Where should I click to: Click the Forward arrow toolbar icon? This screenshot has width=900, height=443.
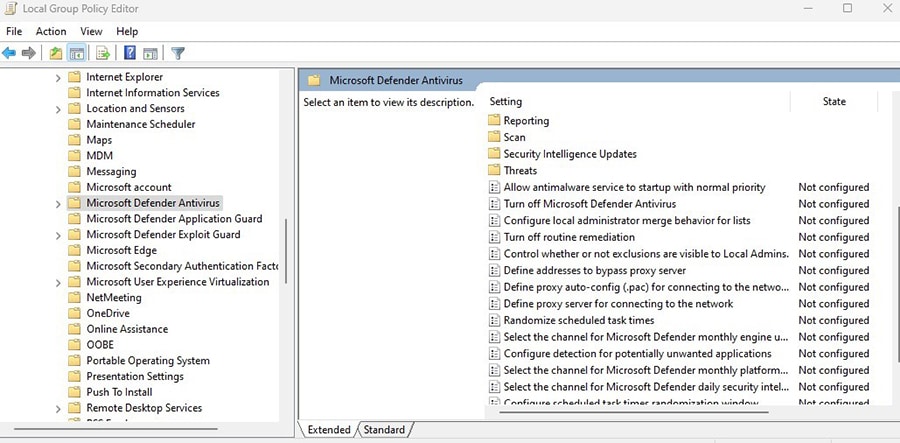[x=29, y=53]
